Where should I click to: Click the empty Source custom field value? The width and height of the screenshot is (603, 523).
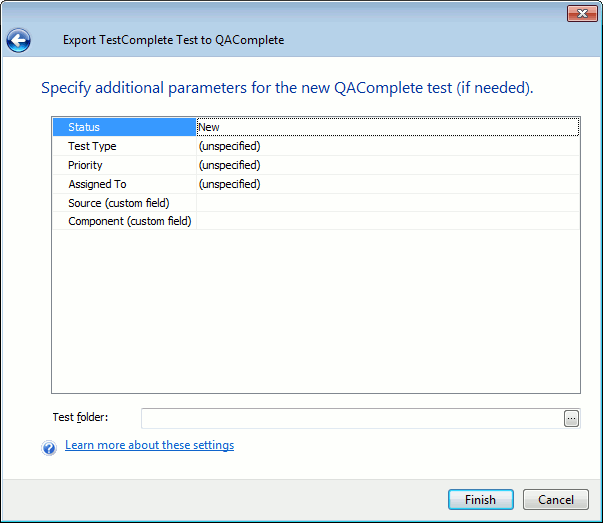[x=387, y=203]
